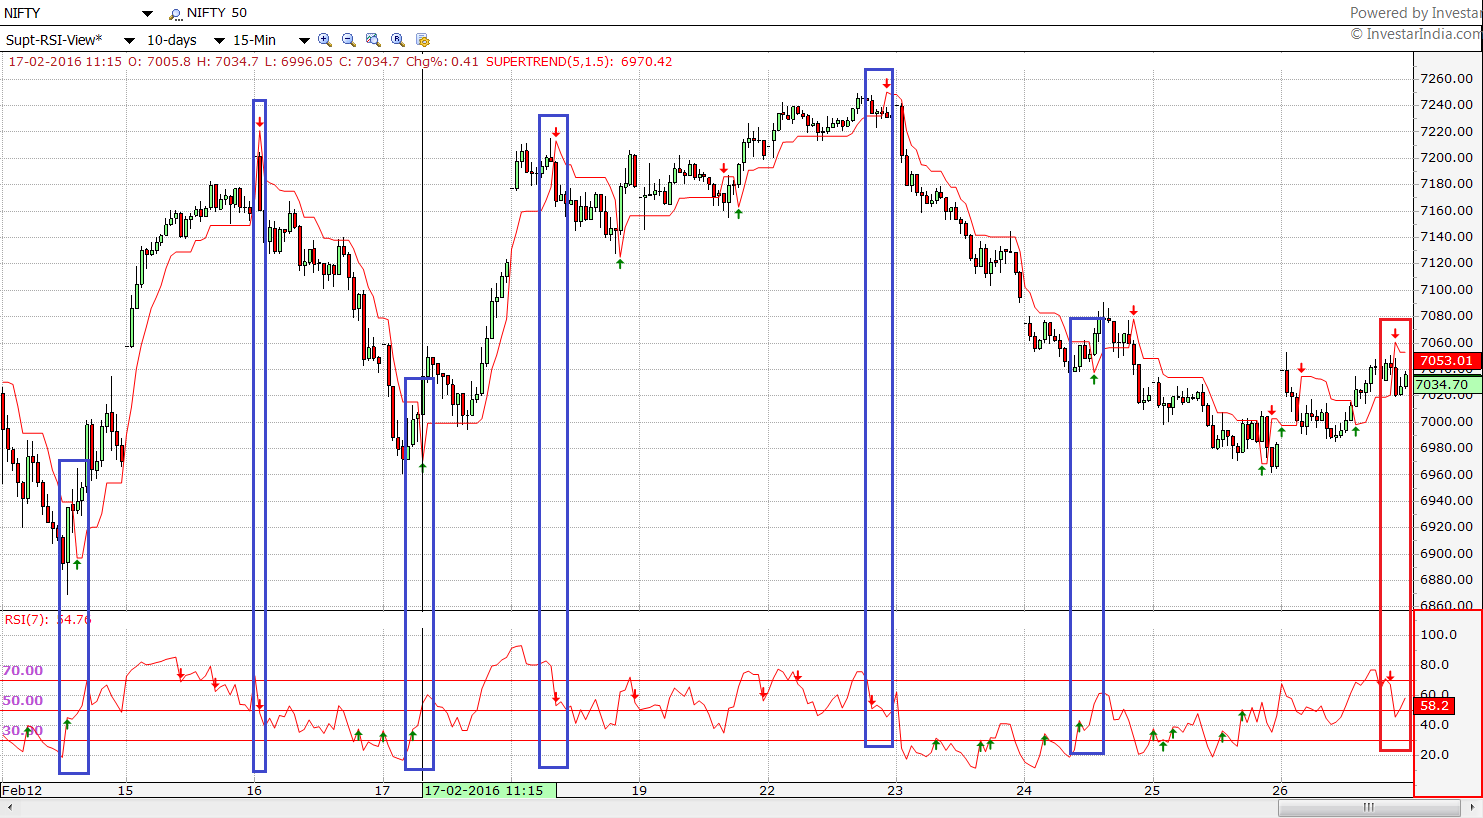Open the chart settings gear icon
The image size is (1483, 818).
click(x=423, y=40)
